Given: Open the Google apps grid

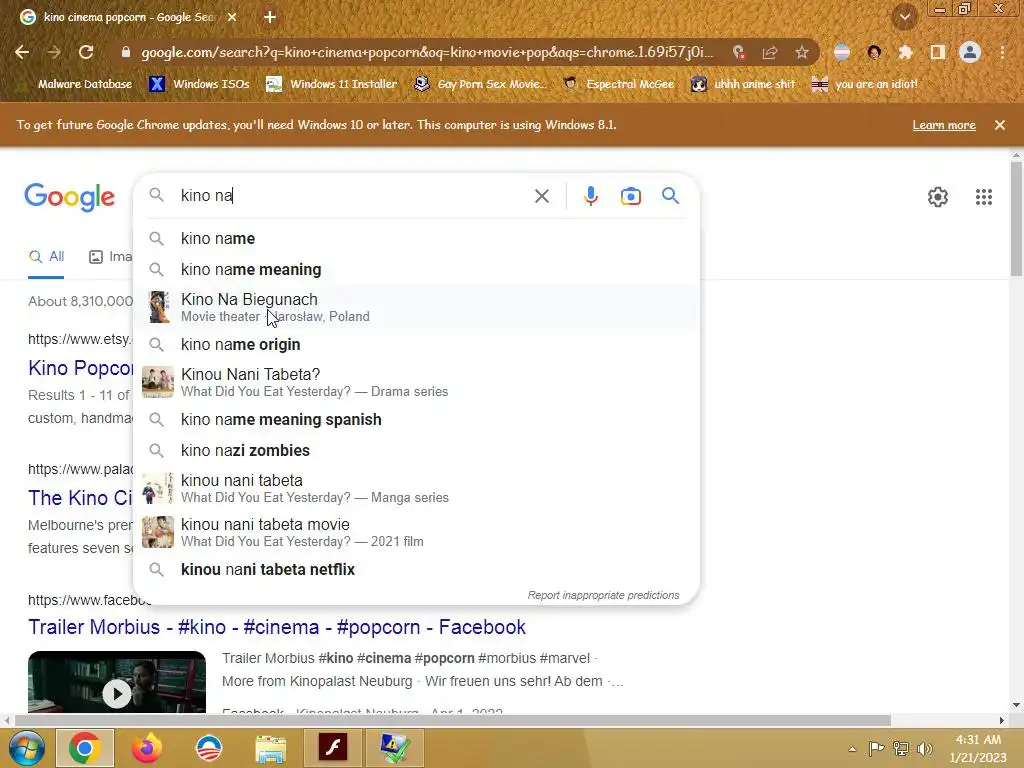Looking at the screenshot, I should coord(984,197).
